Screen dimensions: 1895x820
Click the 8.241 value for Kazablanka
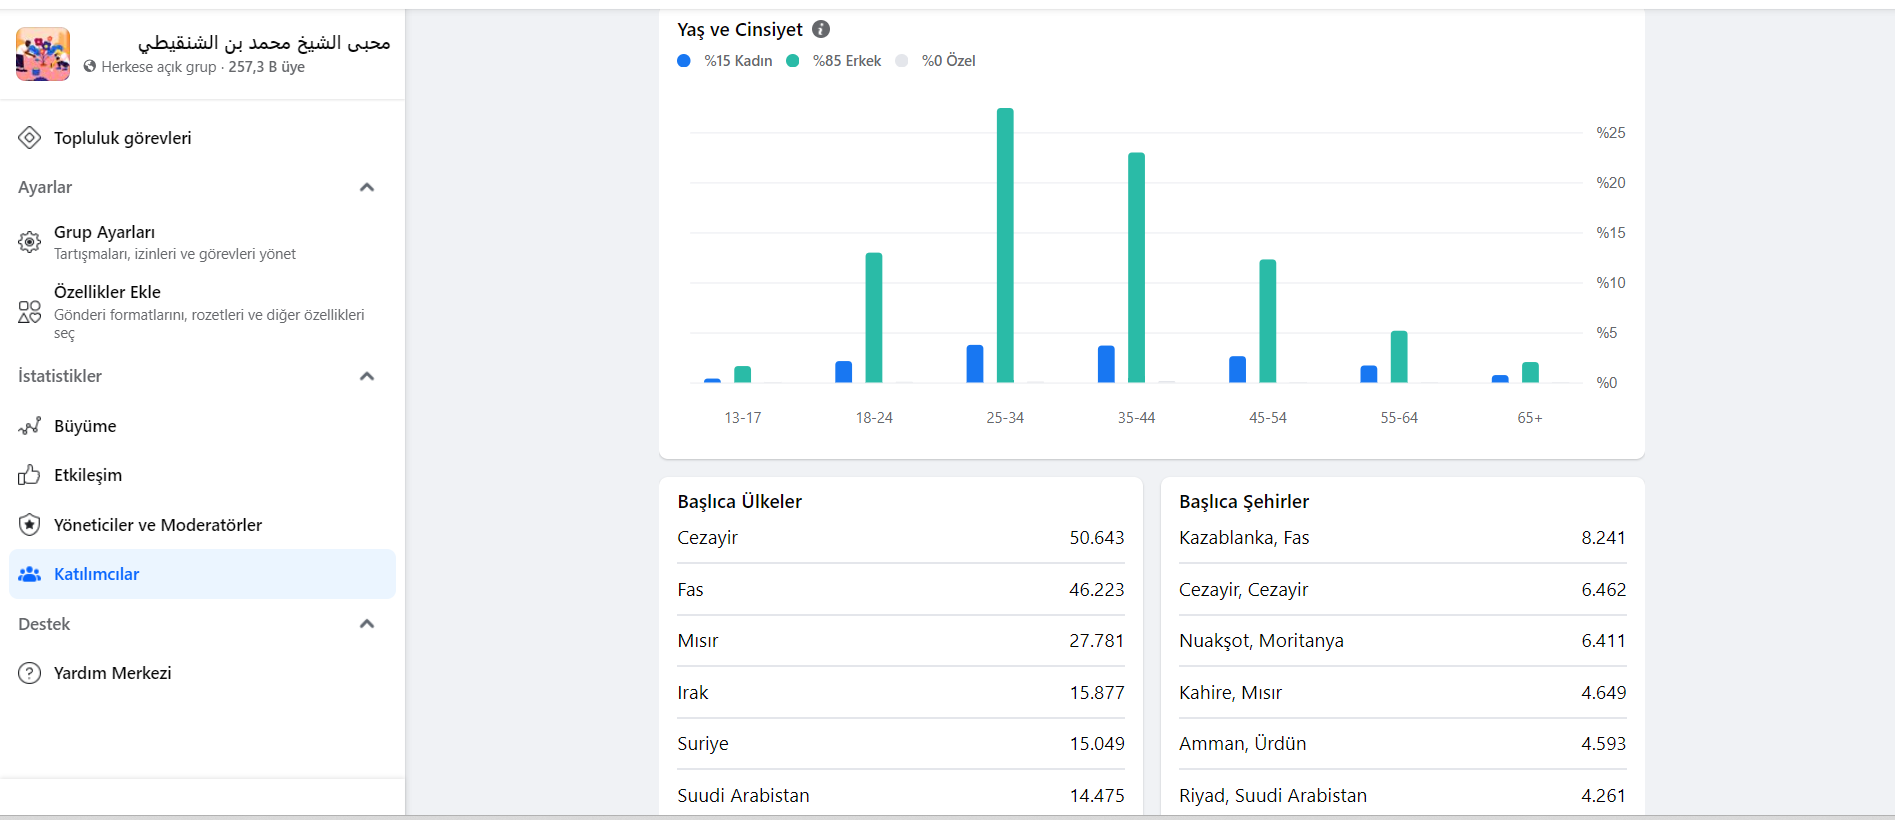1604,538
